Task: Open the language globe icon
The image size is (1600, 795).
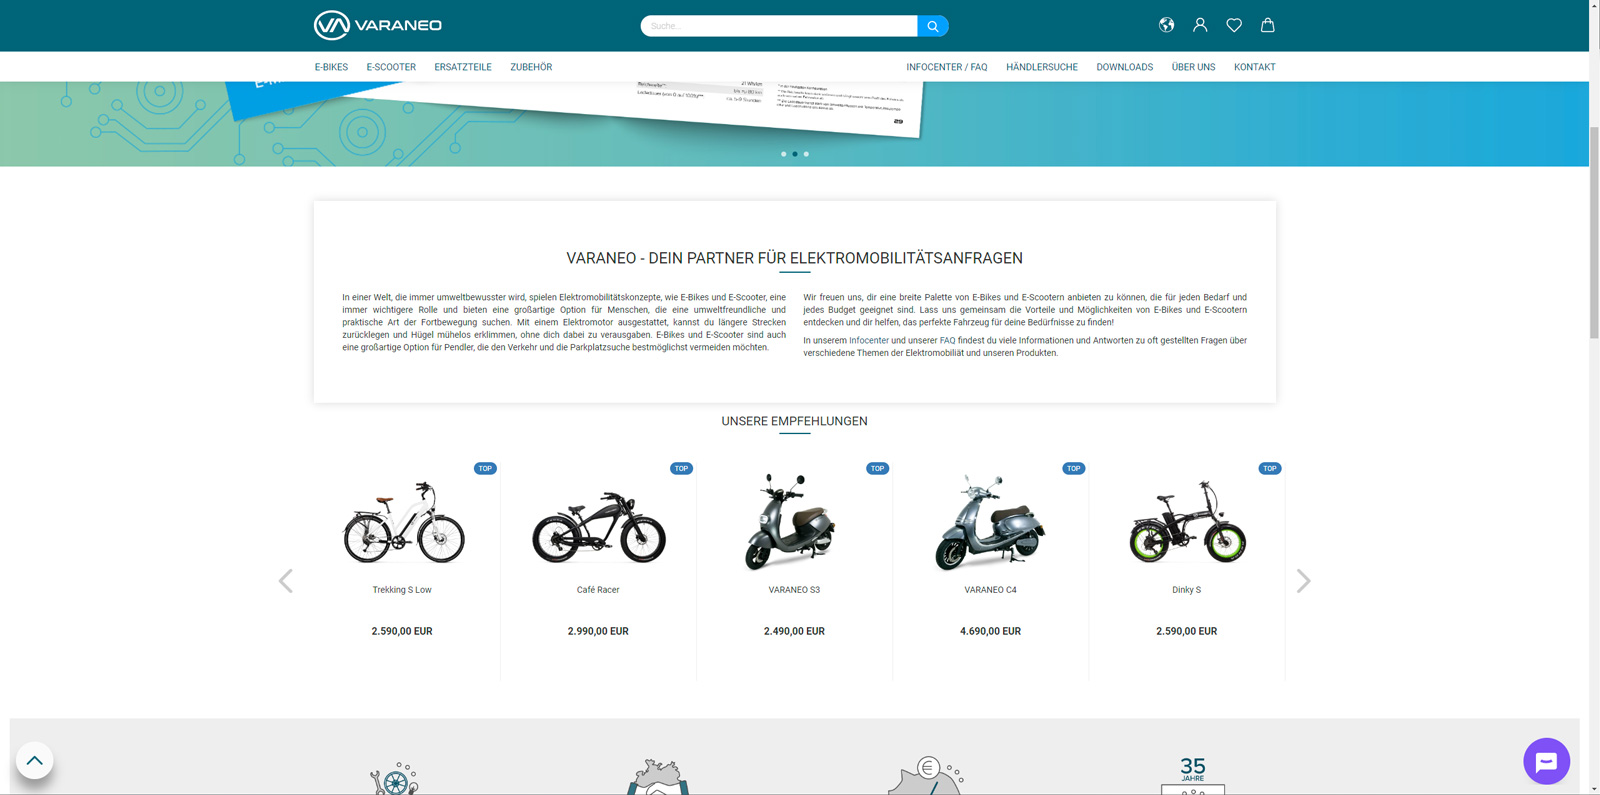Action: (1166, 25)
